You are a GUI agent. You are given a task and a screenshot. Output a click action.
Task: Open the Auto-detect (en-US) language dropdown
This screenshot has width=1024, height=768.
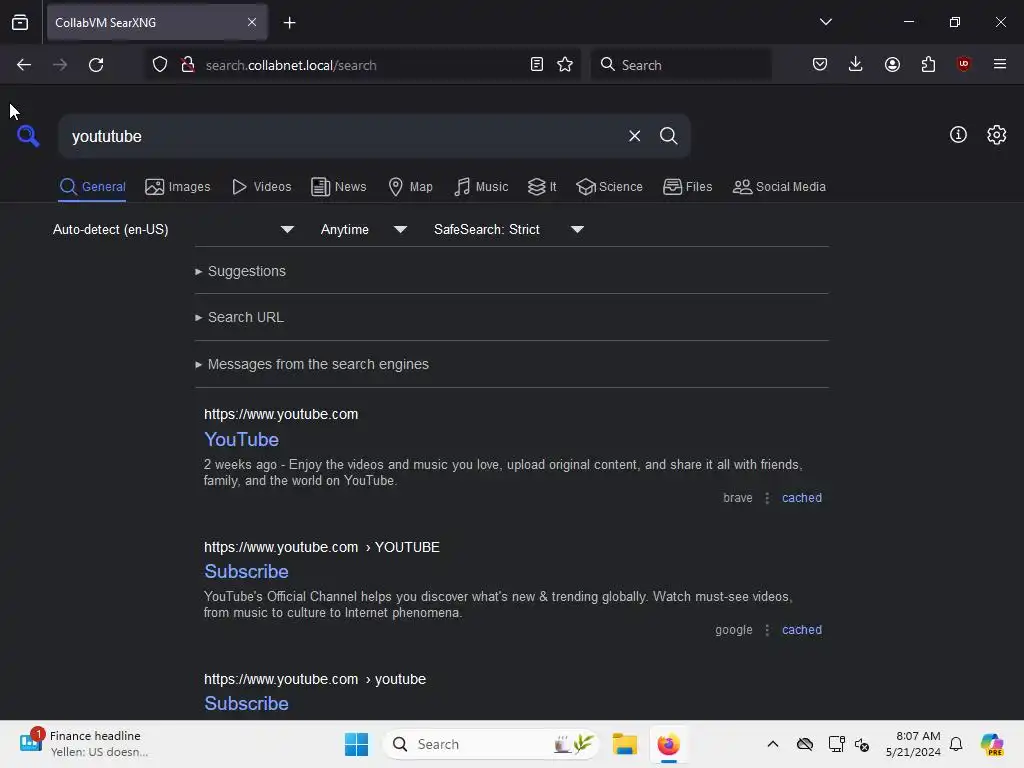click(173, 229)
